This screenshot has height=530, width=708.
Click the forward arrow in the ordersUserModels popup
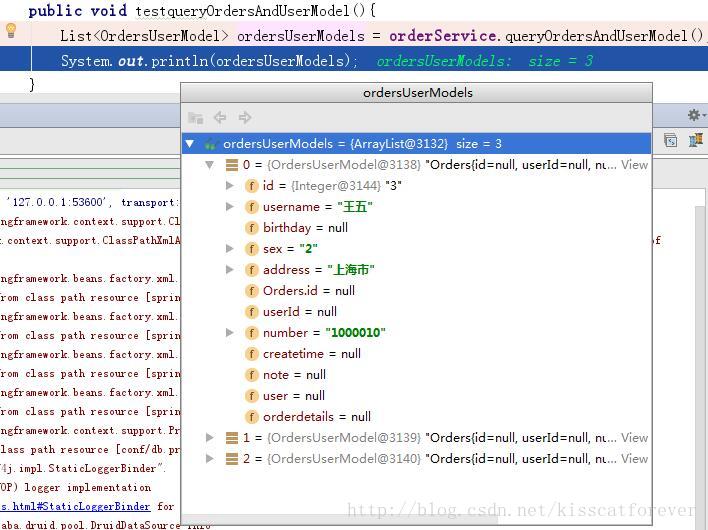pyautogui.click(x=245, y=117)
